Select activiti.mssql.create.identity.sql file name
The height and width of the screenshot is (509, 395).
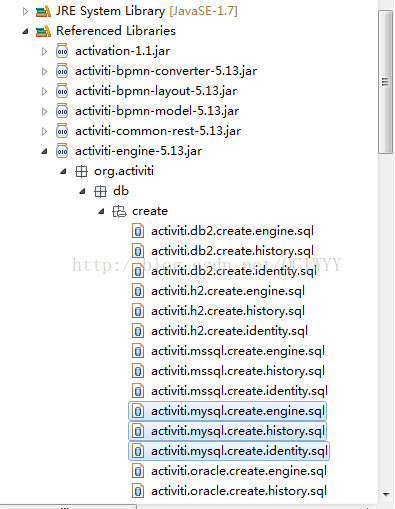click(239, 391)
